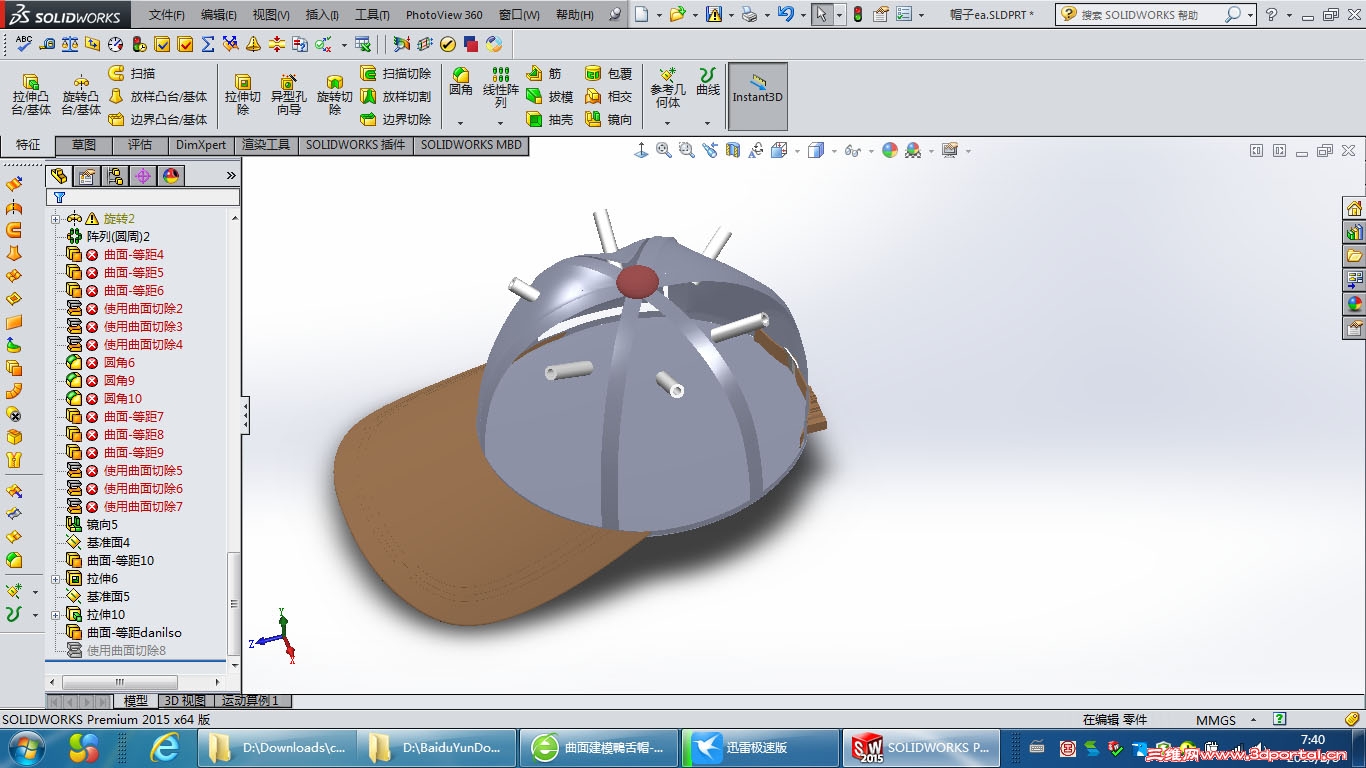
Task: Open the 插入(I) menu
Action: tap(322, 15)
